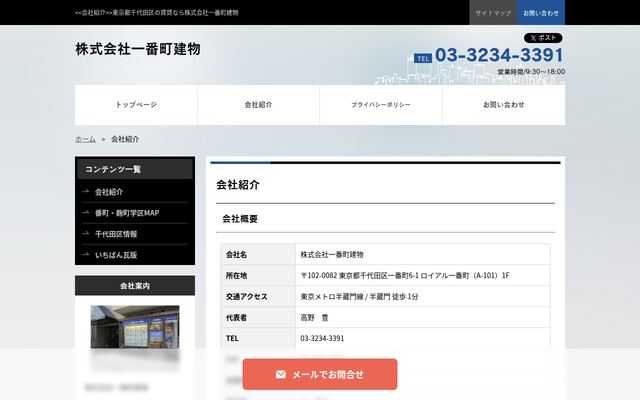The width and height of the screenshot is (640, 400).
Task: Click the 会社概要 section heading
Action: click(240, 219)
